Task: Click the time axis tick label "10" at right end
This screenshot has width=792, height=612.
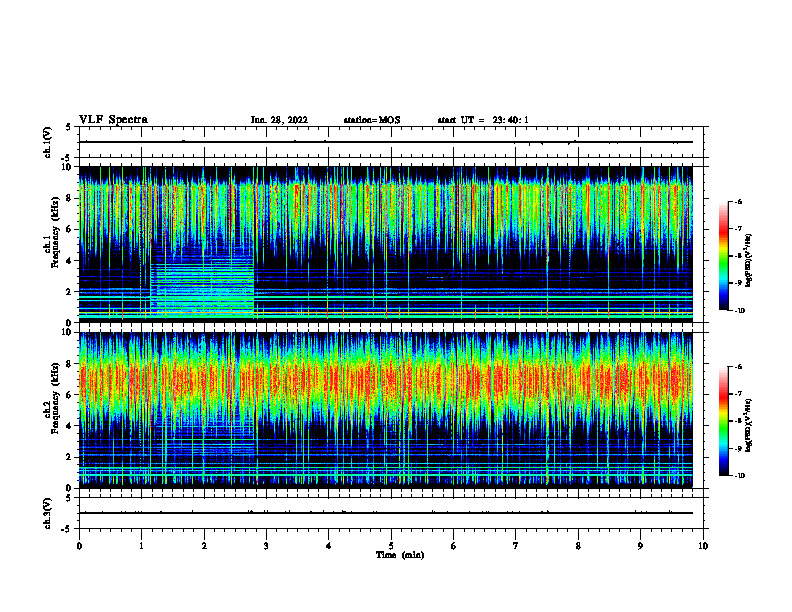Action: [x=703, y=546]
